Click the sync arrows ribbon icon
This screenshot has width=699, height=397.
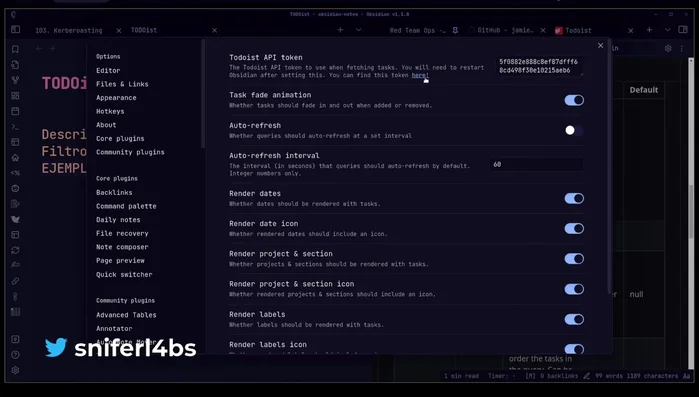pyautogui.click(x=15, y=250)
